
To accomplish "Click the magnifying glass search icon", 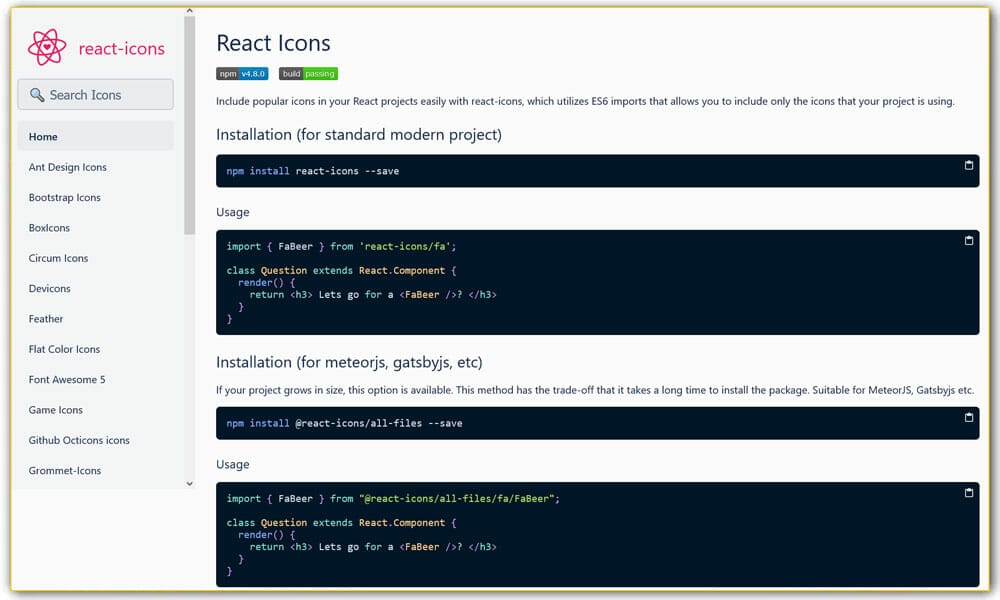I will point(37,94).
